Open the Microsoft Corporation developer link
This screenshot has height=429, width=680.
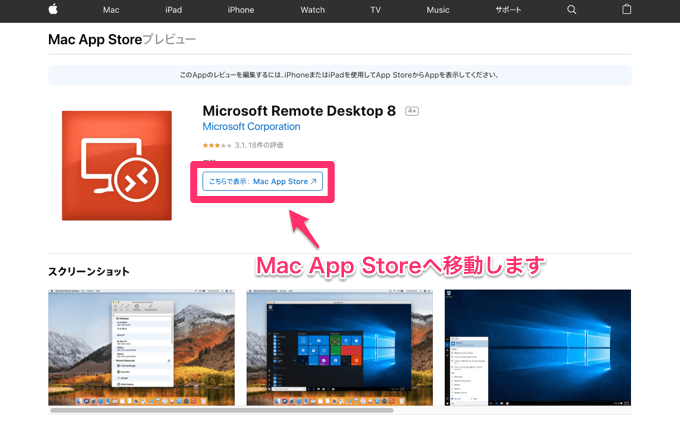pyautogui.click(x=251, y=127)
